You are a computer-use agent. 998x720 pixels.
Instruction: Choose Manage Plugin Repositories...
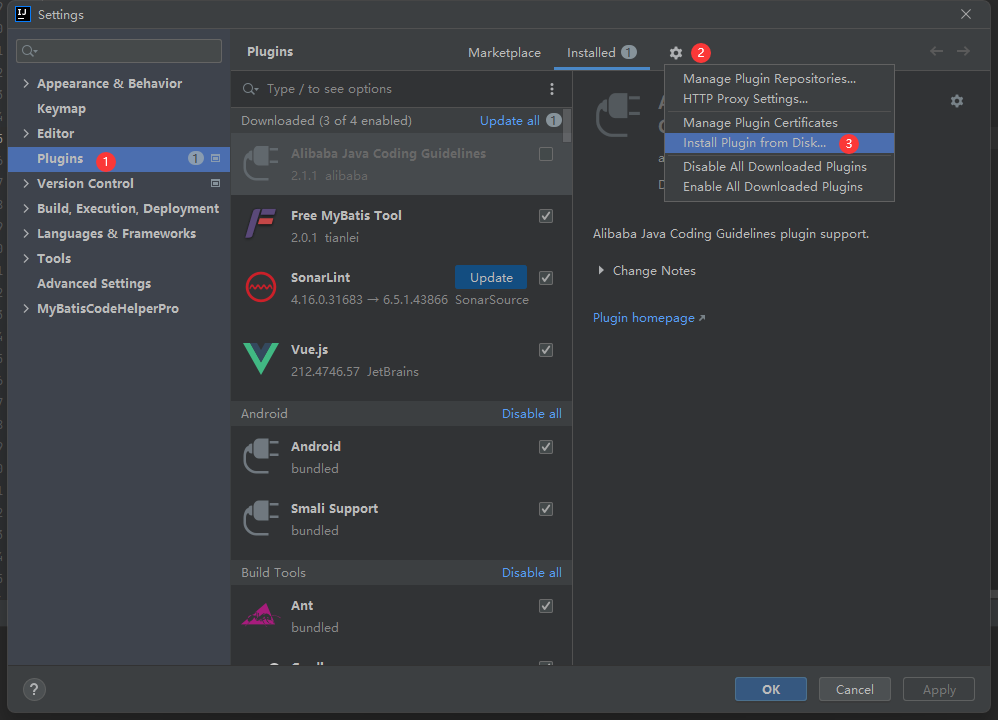point(779,79)
